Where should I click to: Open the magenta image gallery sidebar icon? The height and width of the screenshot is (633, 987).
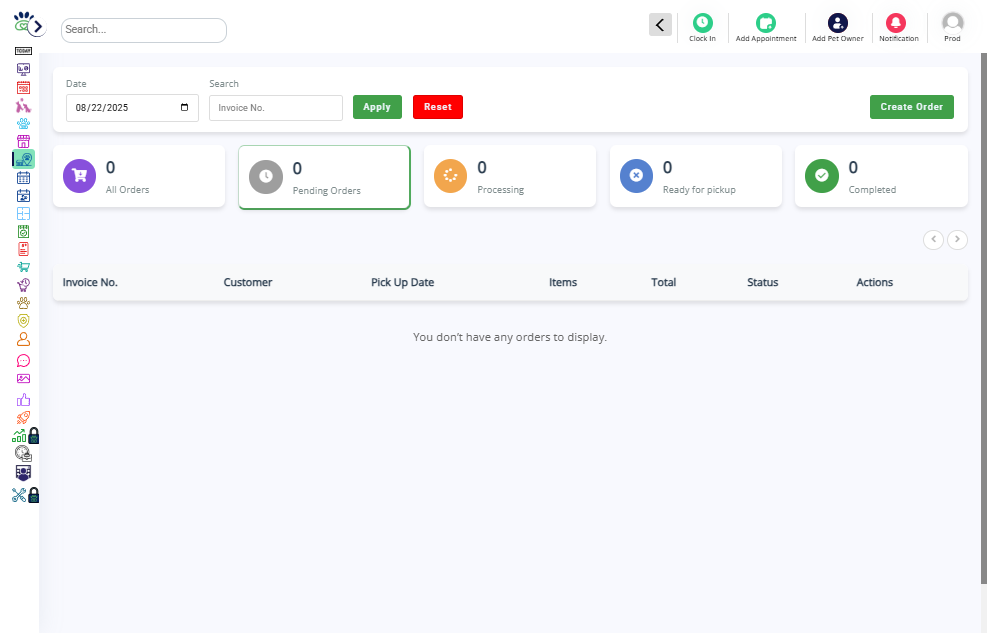click(23, 379)
